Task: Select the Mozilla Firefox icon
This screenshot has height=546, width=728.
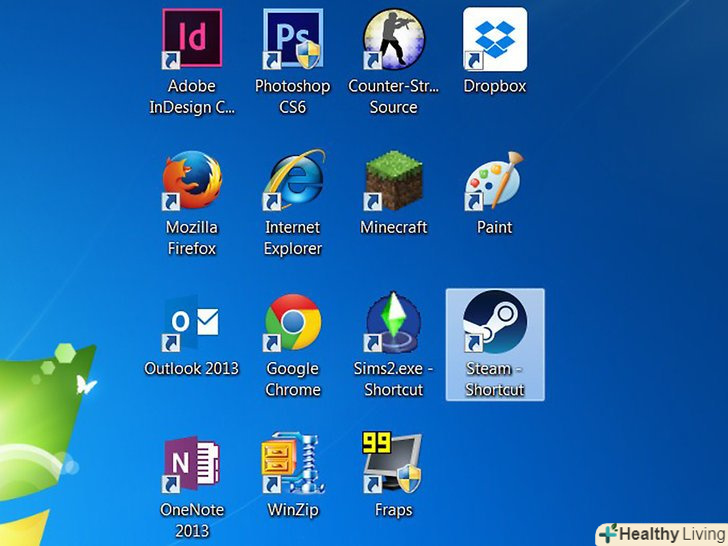Action: tap(192, 180)
